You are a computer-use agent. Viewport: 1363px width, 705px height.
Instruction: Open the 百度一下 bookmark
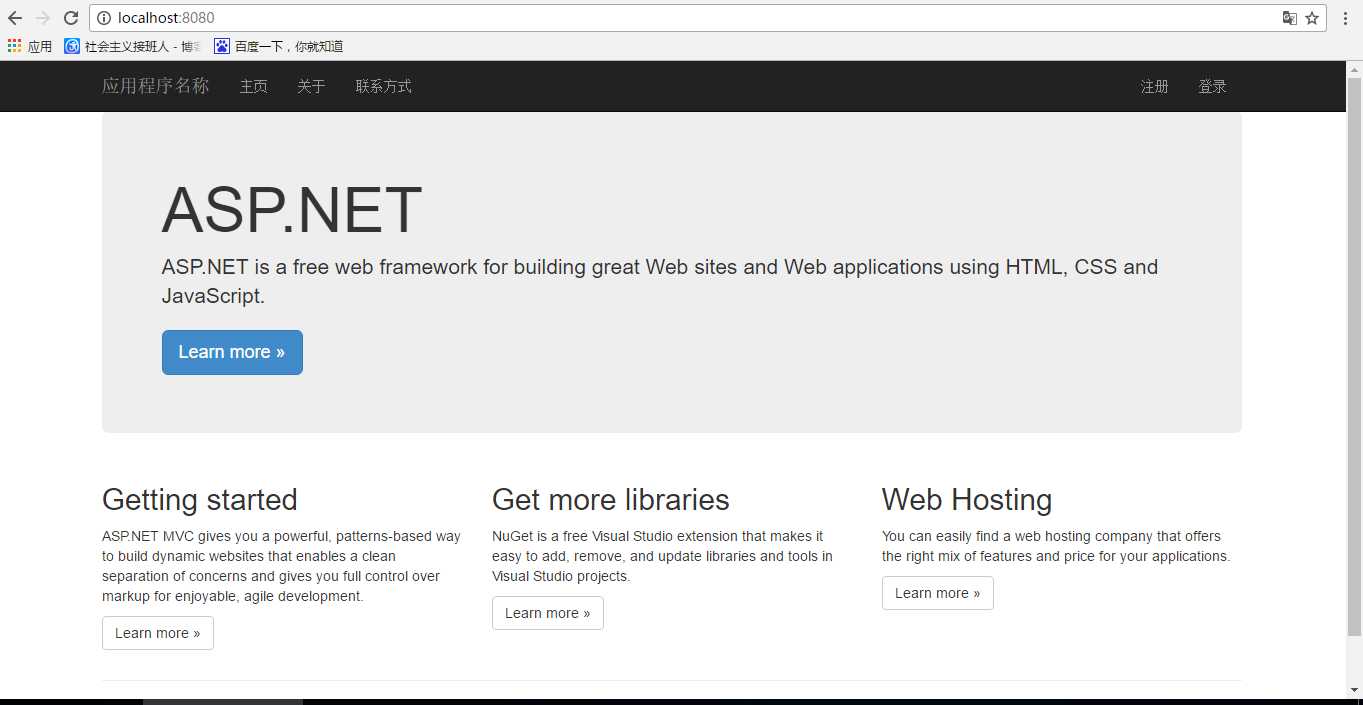tap(279, 46)
